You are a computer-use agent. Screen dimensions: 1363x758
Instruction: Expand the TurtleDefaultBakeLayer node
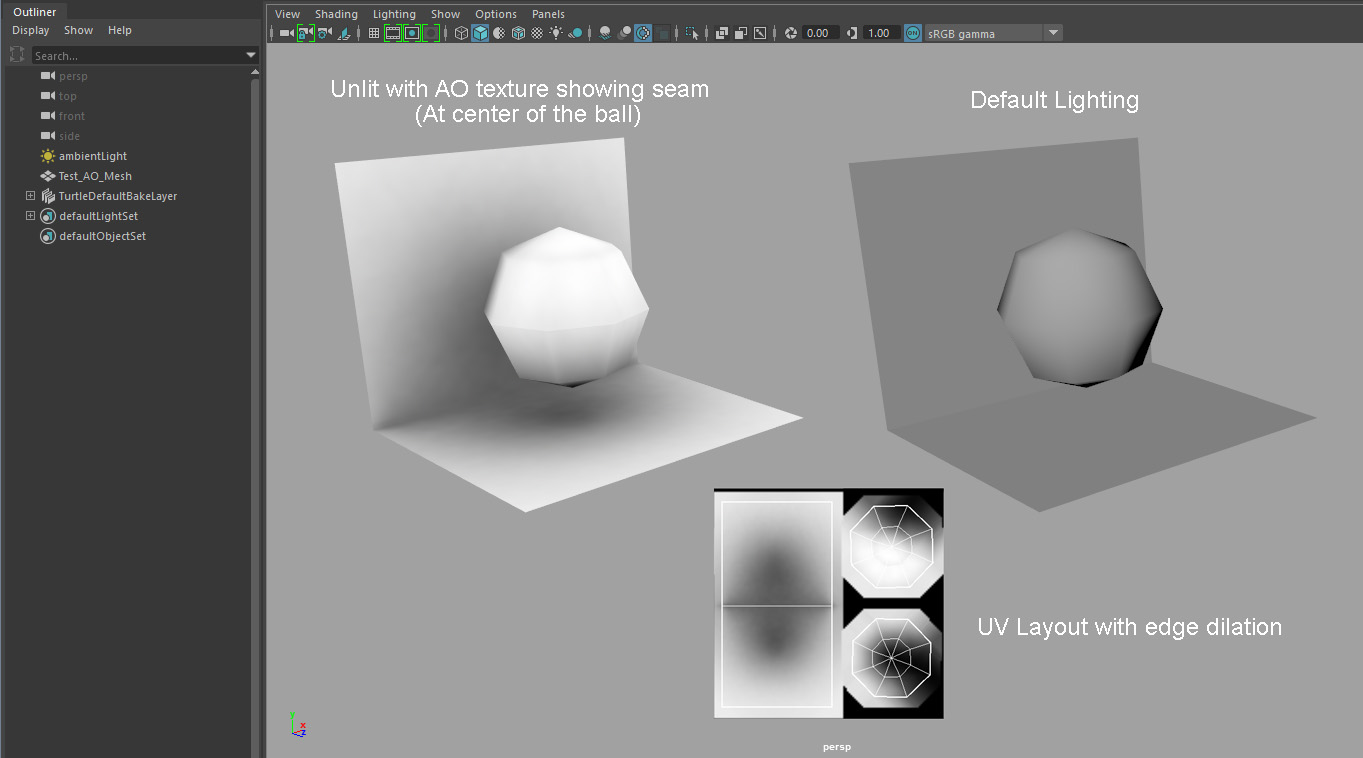[x=30, y=196]
